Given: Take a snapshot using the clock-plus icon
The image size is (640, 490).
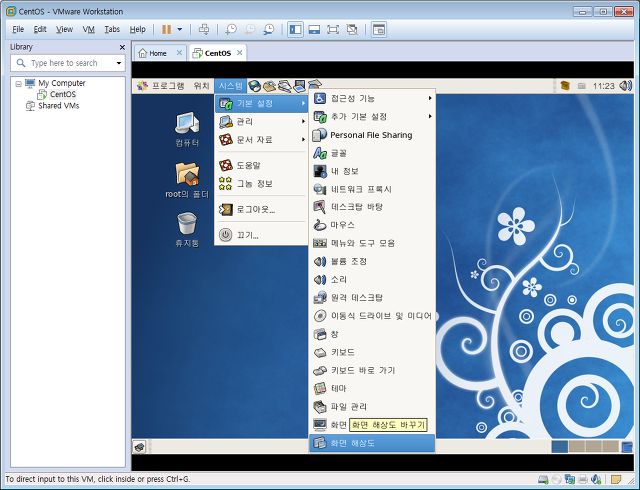Looking at the screenshot, I should point(231,29).
